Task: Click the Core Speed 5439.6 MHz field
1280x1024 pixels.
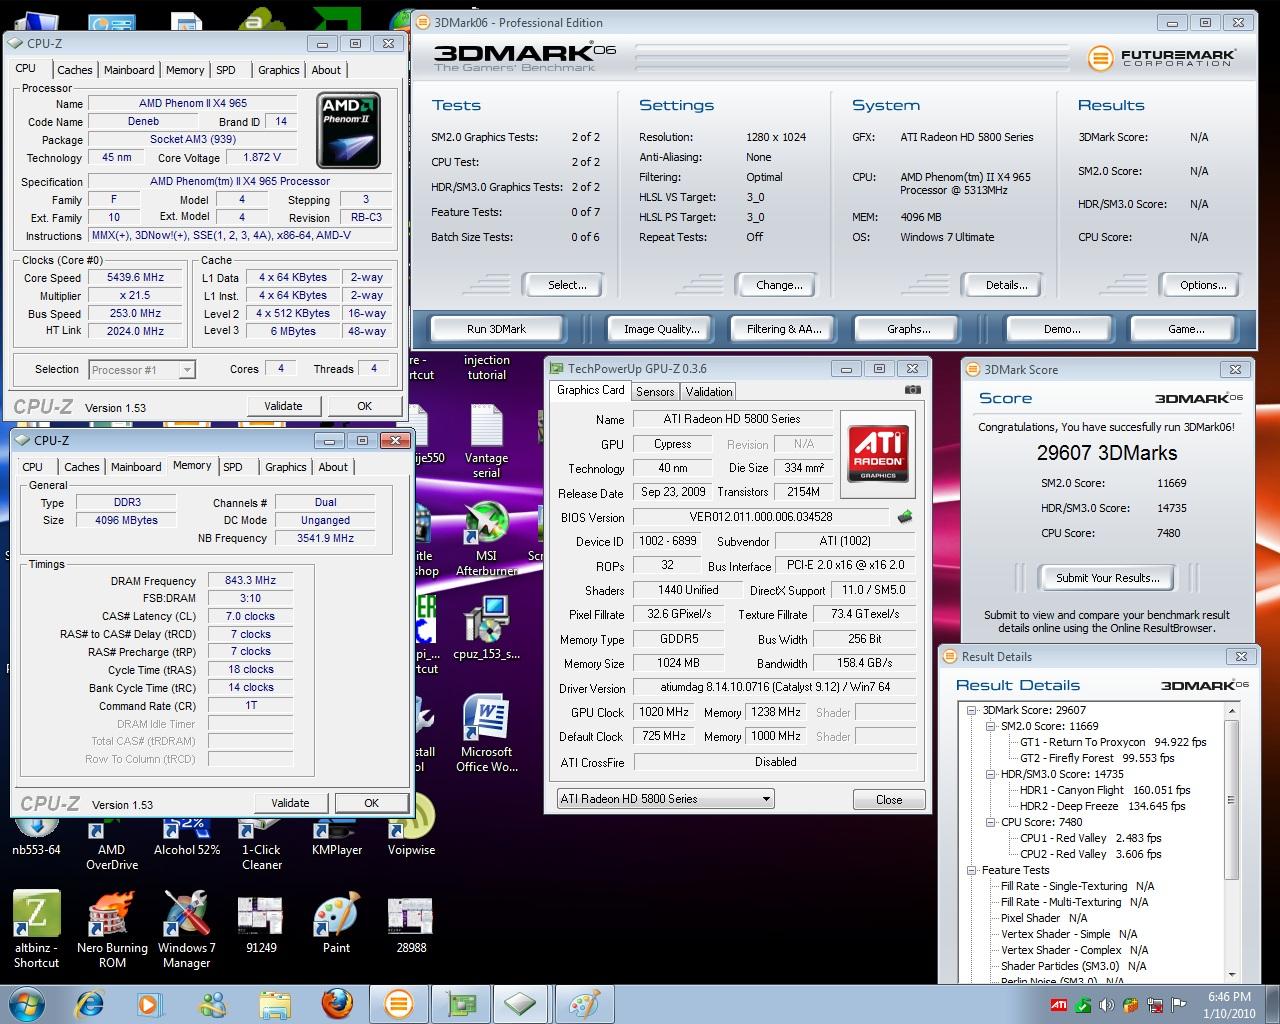Action: click(135, 278)
